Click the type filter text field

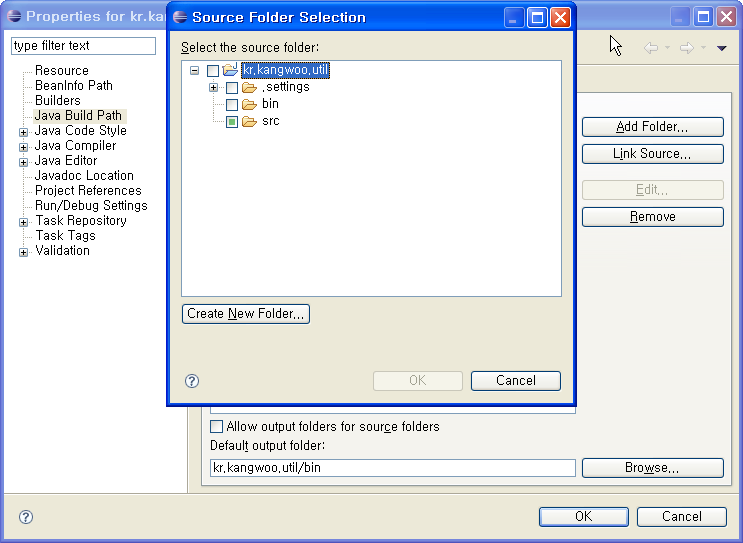point(83,46)
